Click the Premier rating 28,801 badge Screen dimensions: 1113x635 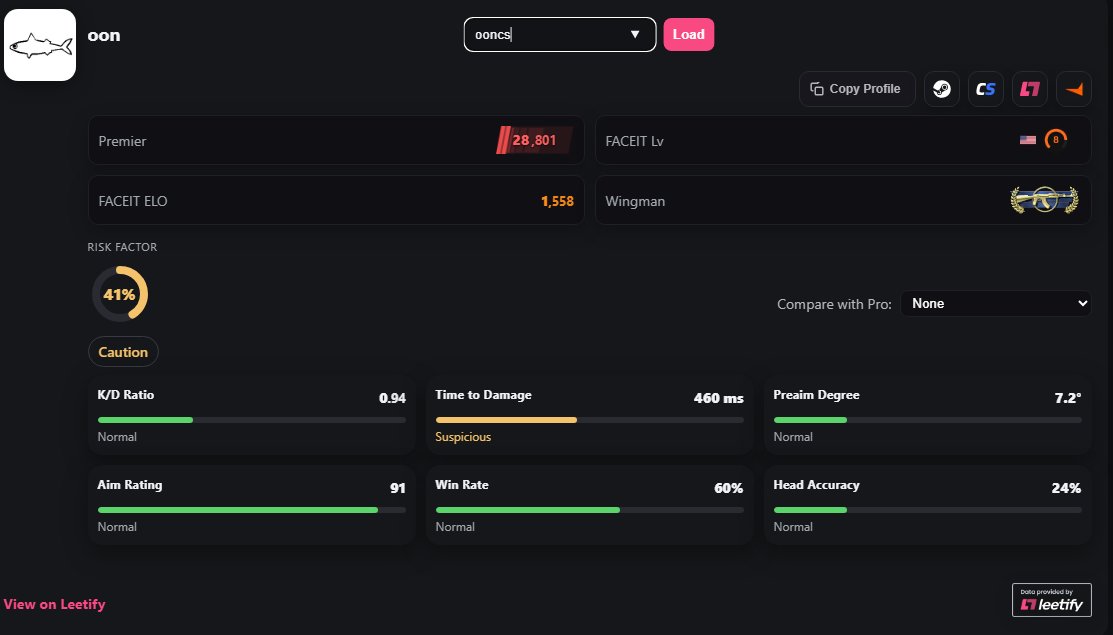click(x=534, y=140)
